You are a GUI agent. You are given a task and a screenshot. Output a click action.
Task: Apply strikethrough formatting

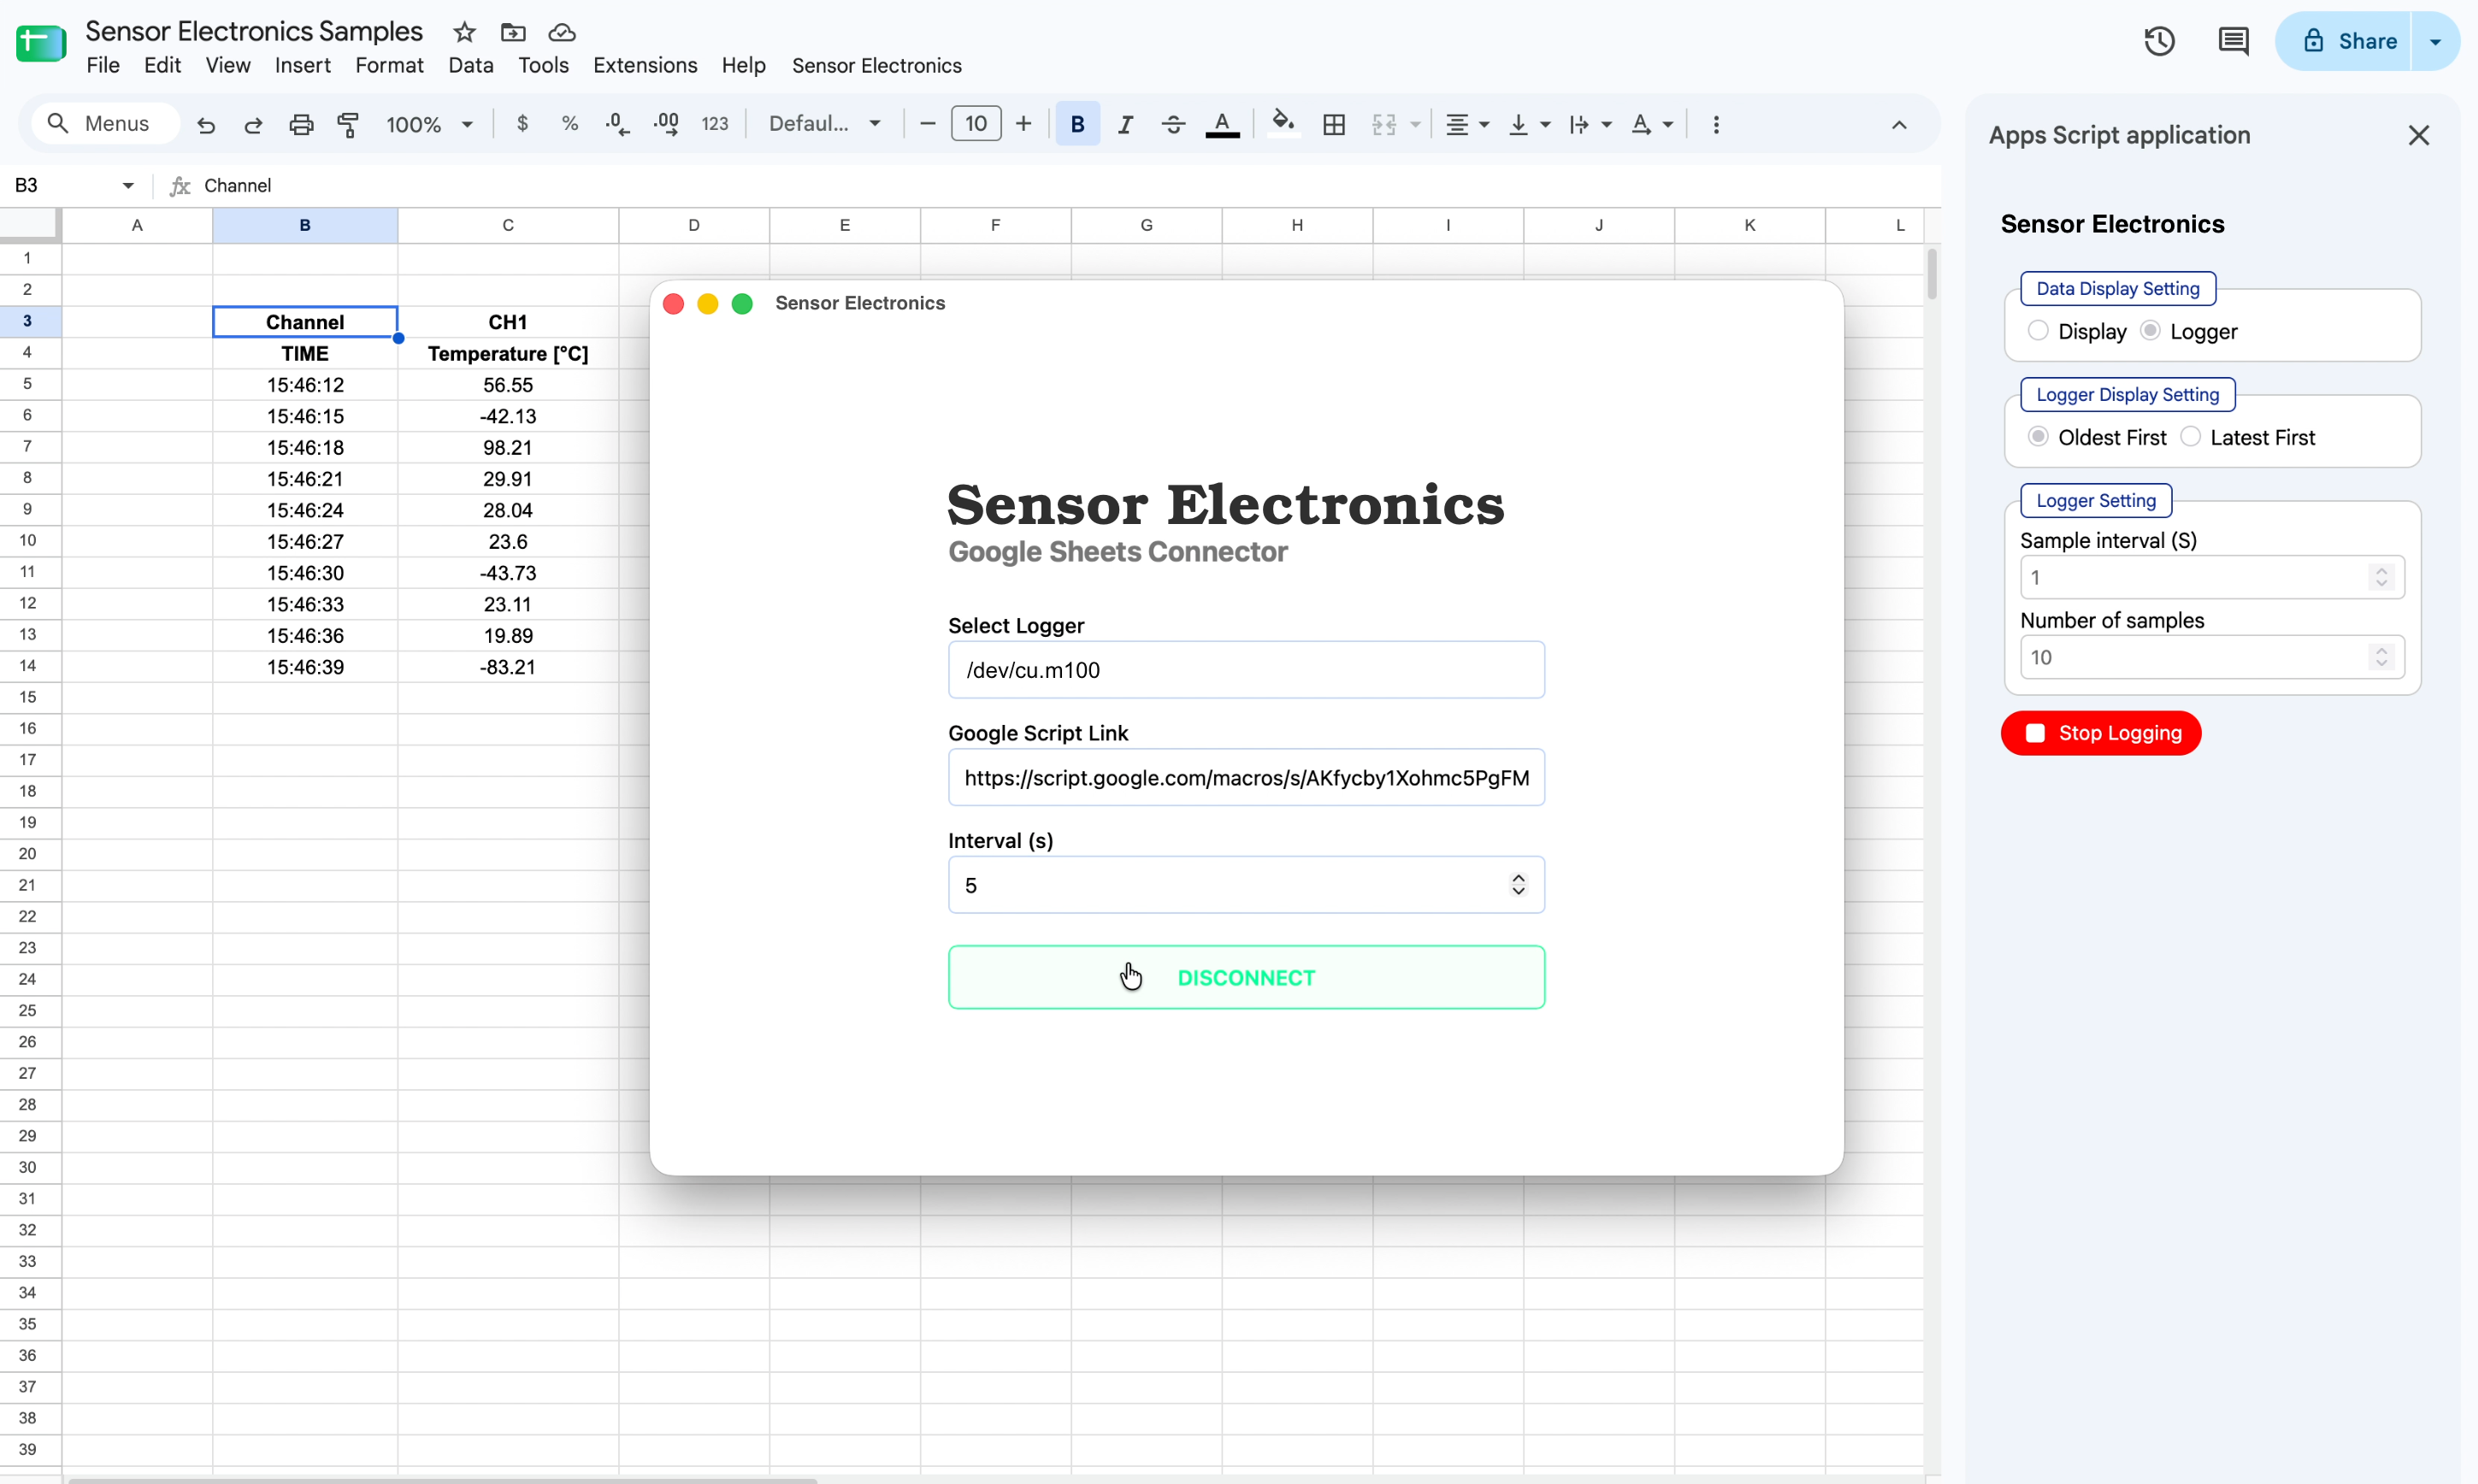tap(1173, 124)
